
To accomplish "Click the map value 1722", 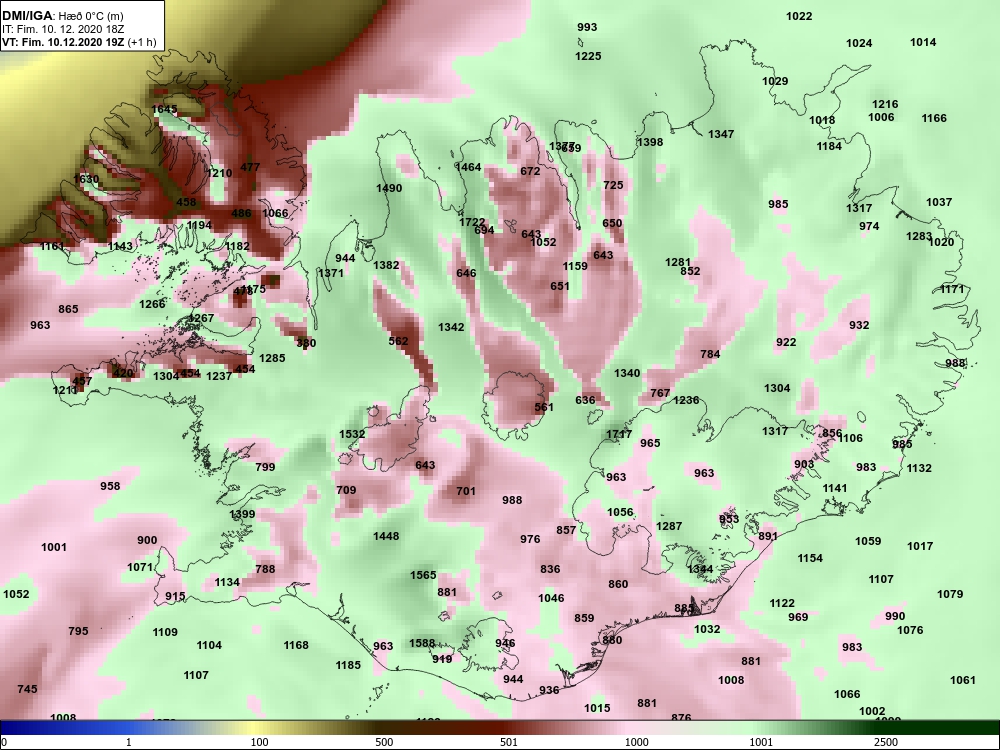I will (472, 222).
